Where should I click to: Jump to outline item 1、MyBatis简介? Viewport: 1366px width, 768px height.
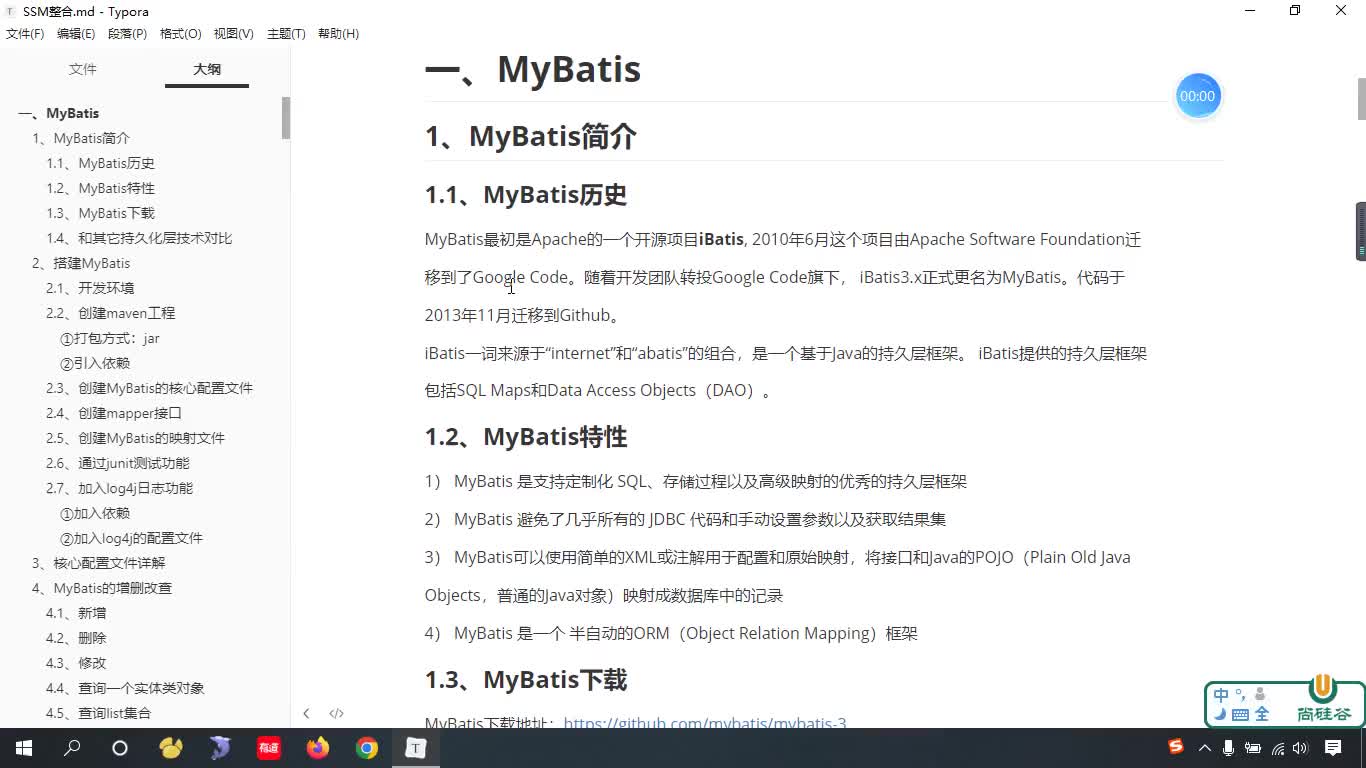(x=81, y=138)
